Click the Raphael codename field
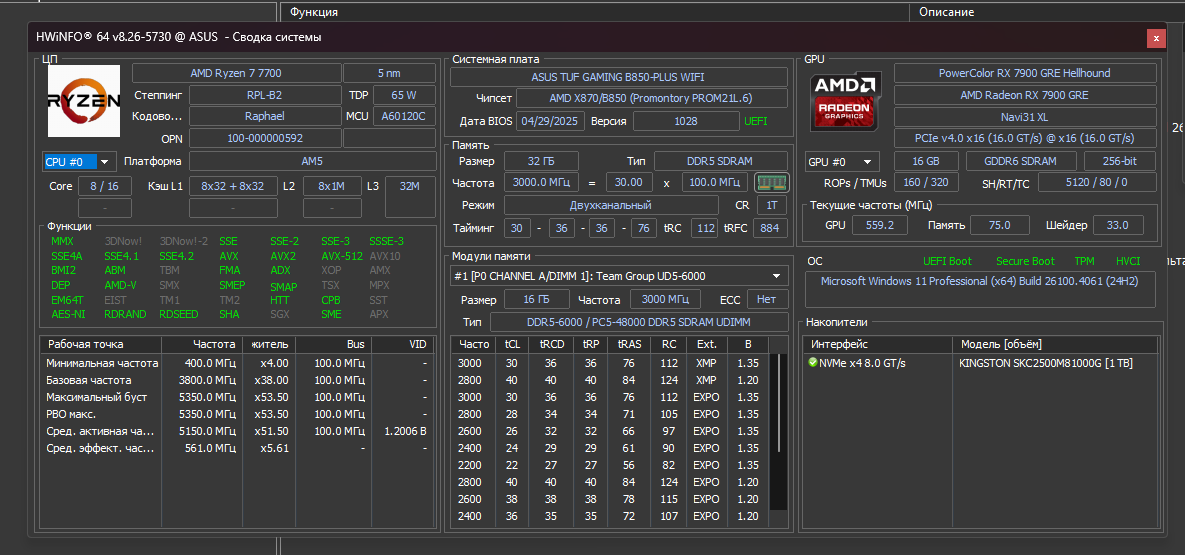The width and height of the screenshot is (1185, 555). pos(265,116)
